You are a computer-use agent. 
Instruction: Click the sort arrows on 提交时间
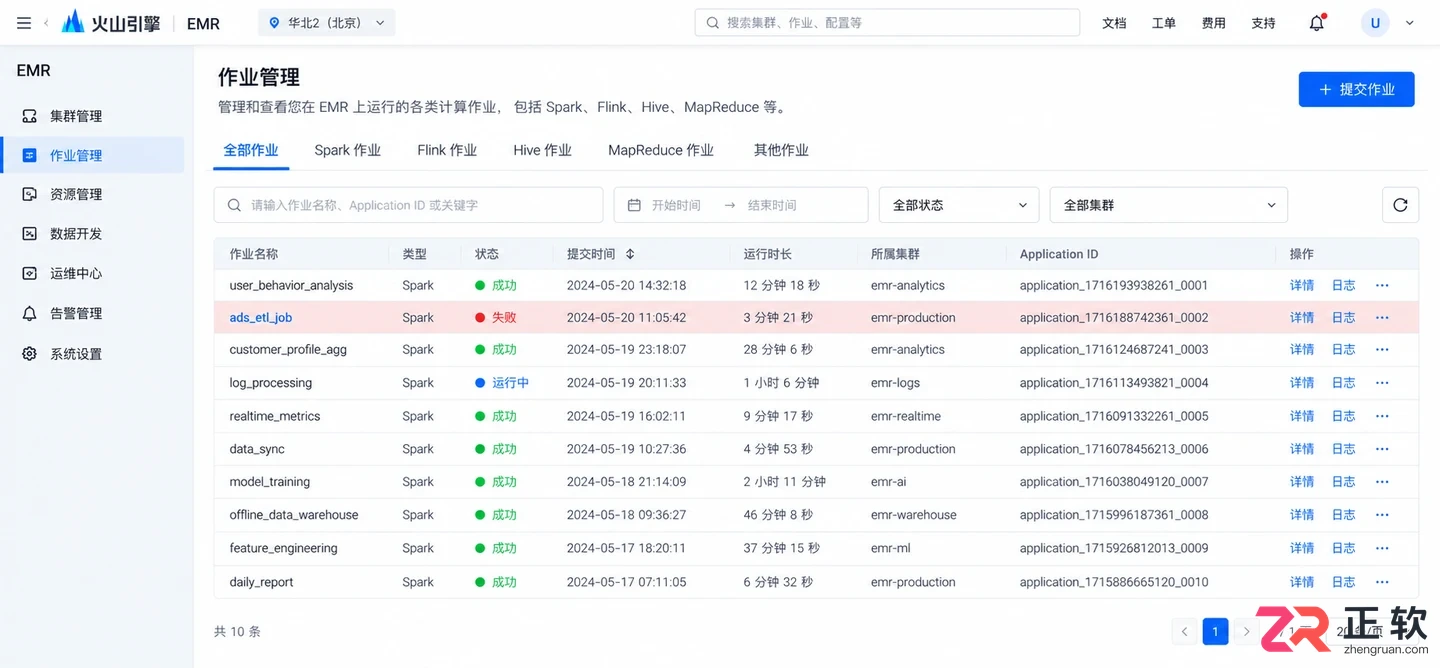pos(630,254)
